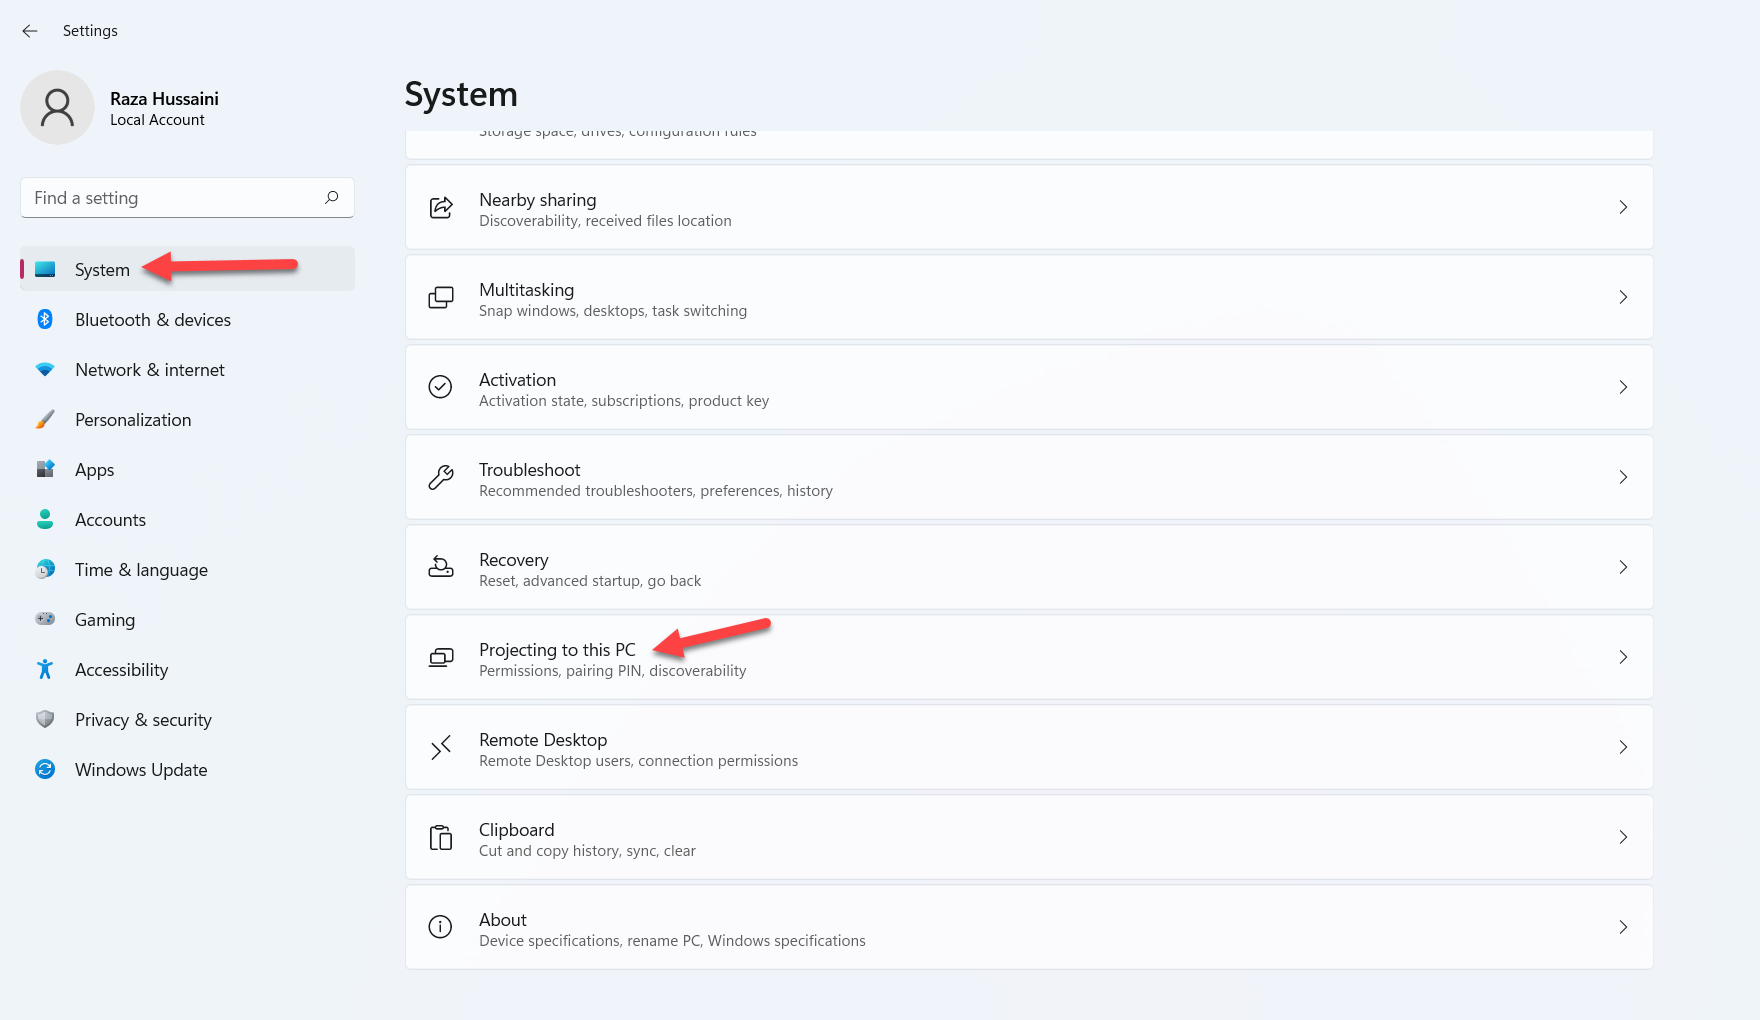This screenshot has height=1020, width=1760.
Task: Go to Privacy & security category
Action: point(143,720)
